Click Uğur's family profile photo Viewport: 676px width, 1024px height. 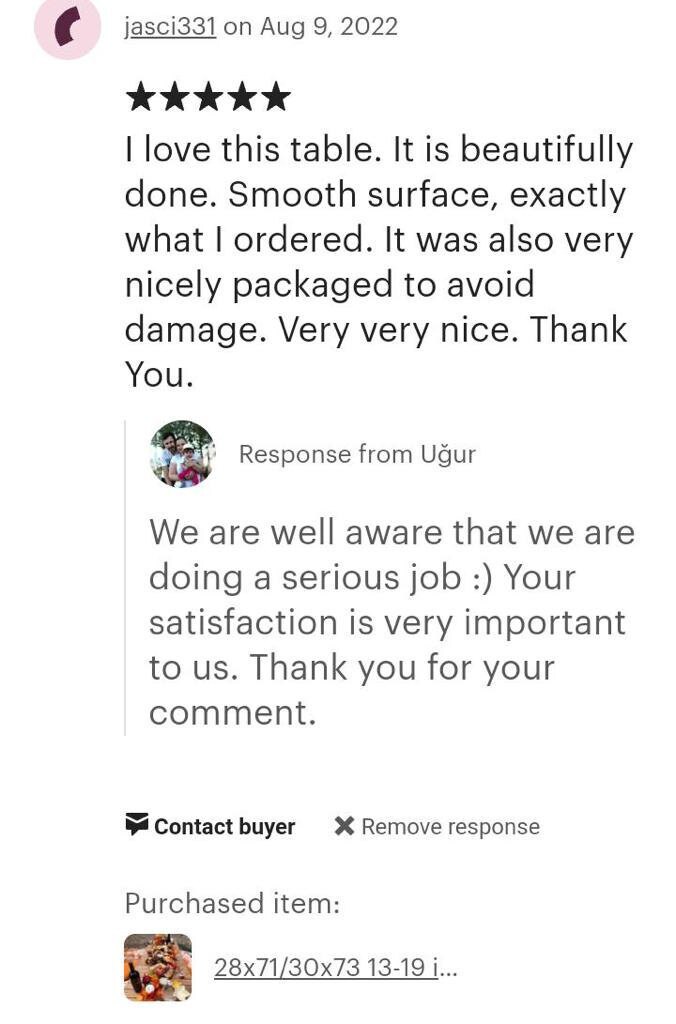(182, 454)
